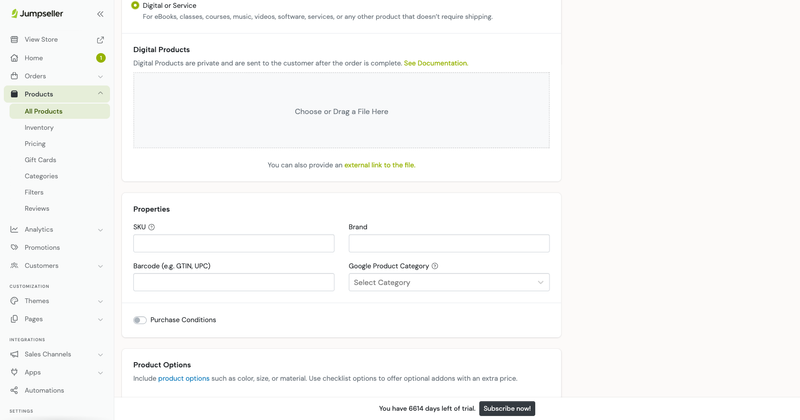Click the SKU input field
This screenshot has height=420, width=800.
(x=234, y=243)
